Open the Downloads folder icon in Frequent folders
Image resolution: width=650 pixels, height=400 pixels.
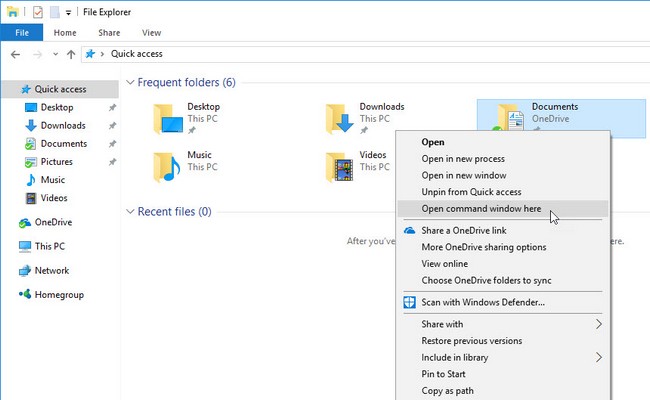tap(341, 118)
